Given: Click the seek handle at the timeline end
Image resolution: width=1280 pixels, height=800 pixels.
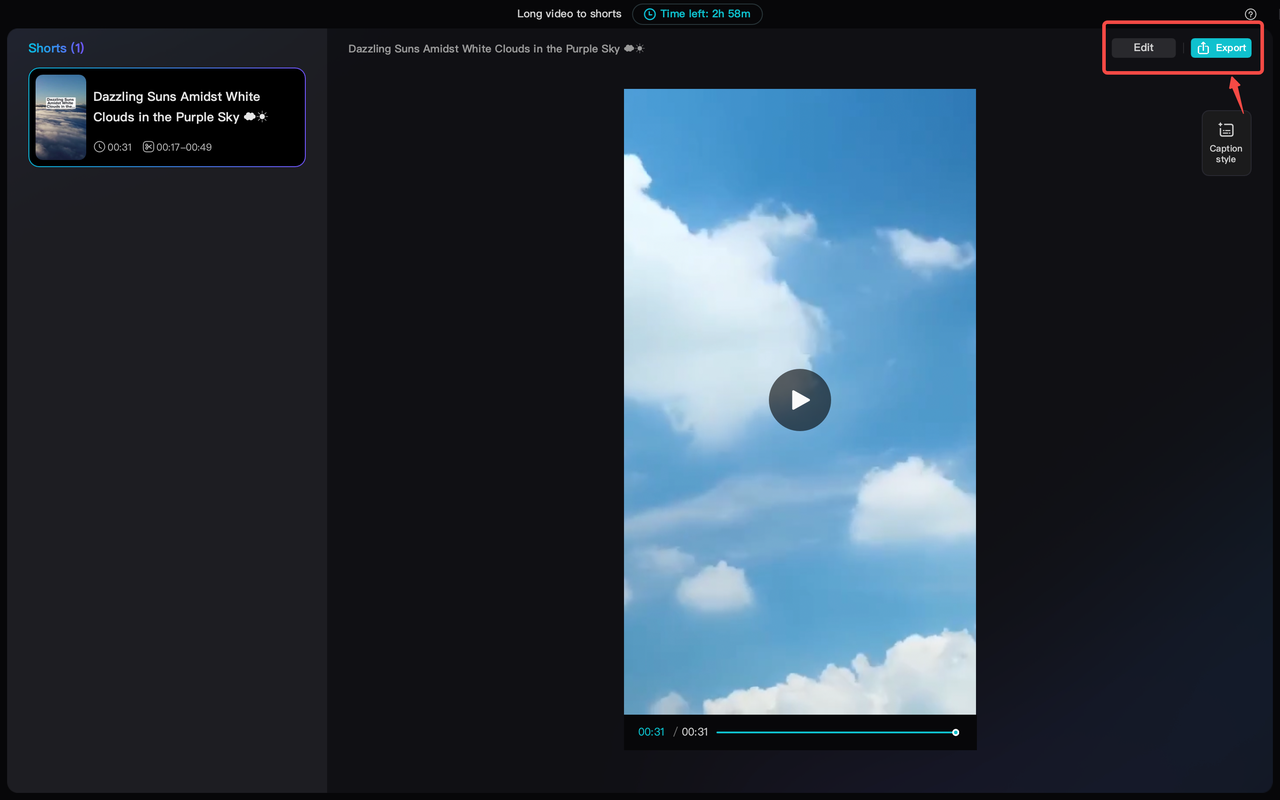Looking at the screenshot, I should pyautogui.click(x=955, y=731).
